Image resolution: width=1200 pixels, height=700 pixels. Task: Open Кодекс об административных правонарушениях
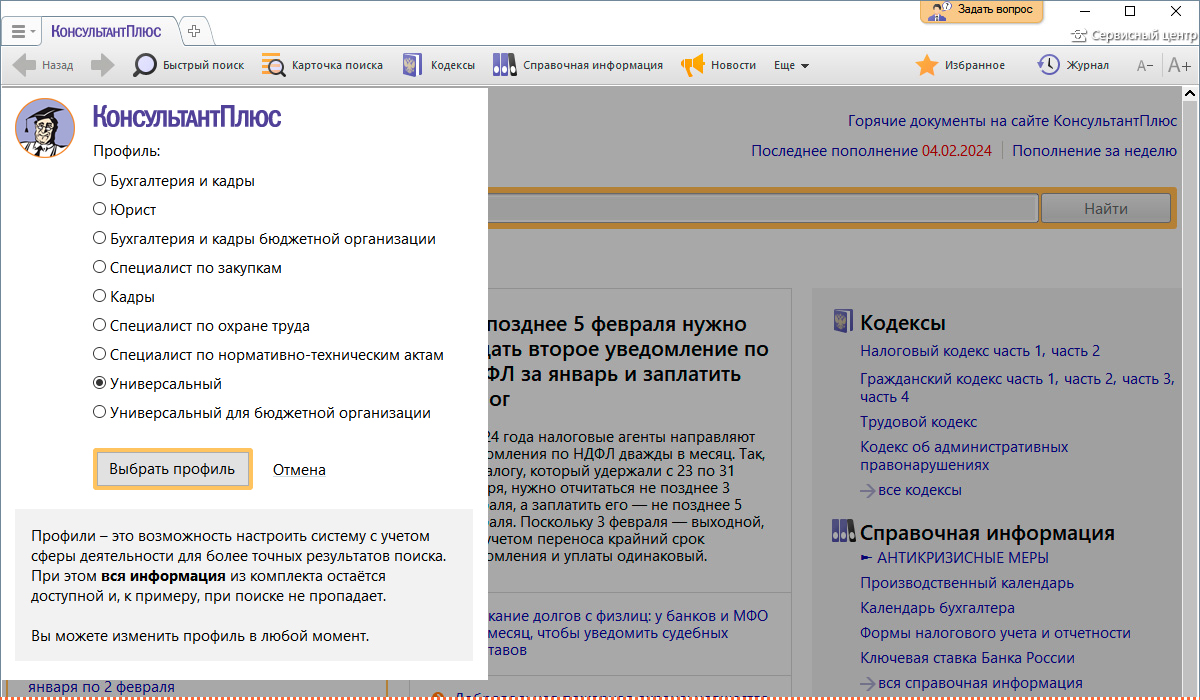(964, 456)
